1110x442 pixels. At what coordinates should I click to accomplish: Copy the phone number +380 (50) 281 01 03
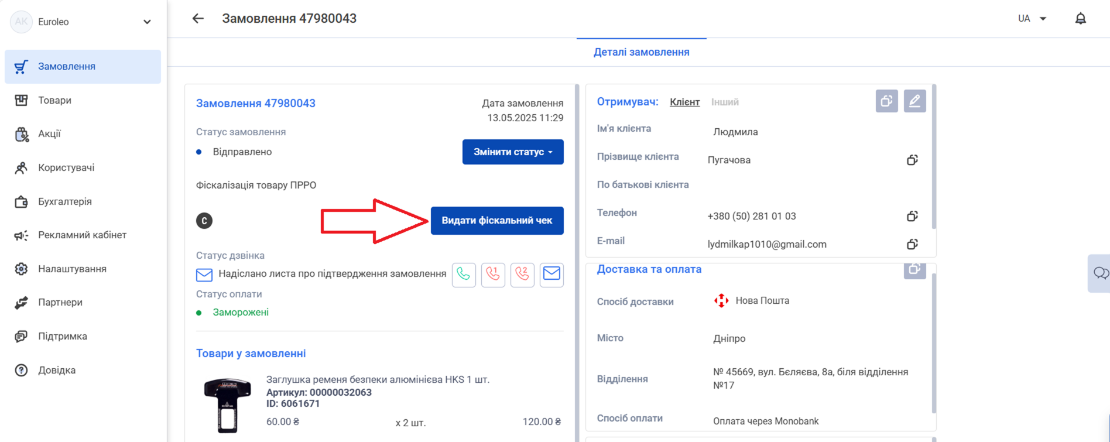(912, 216)
